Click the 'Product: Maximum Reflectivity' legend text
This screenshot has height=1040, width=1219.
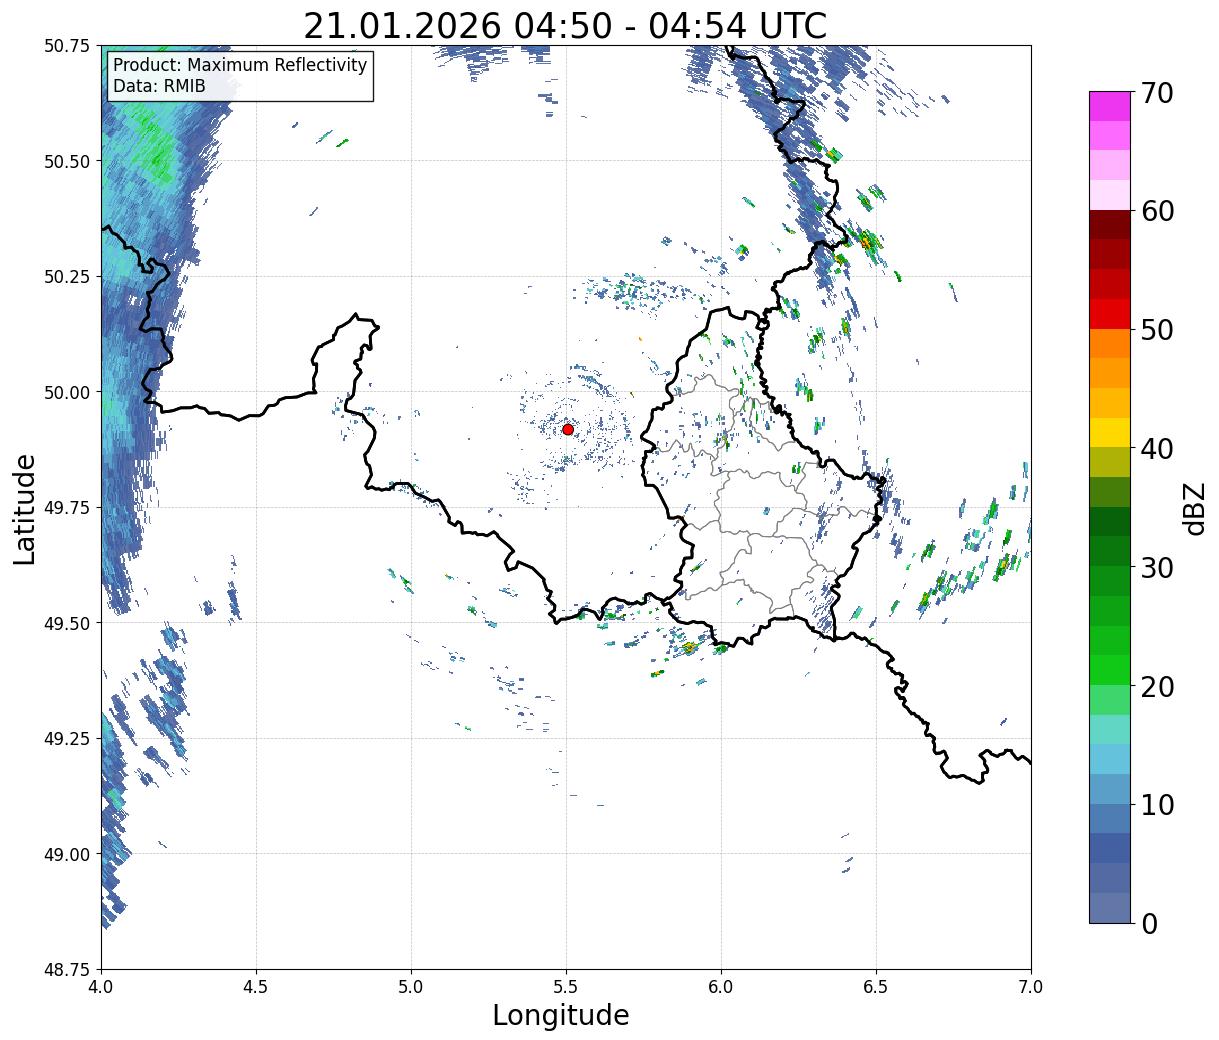[240, 65]
